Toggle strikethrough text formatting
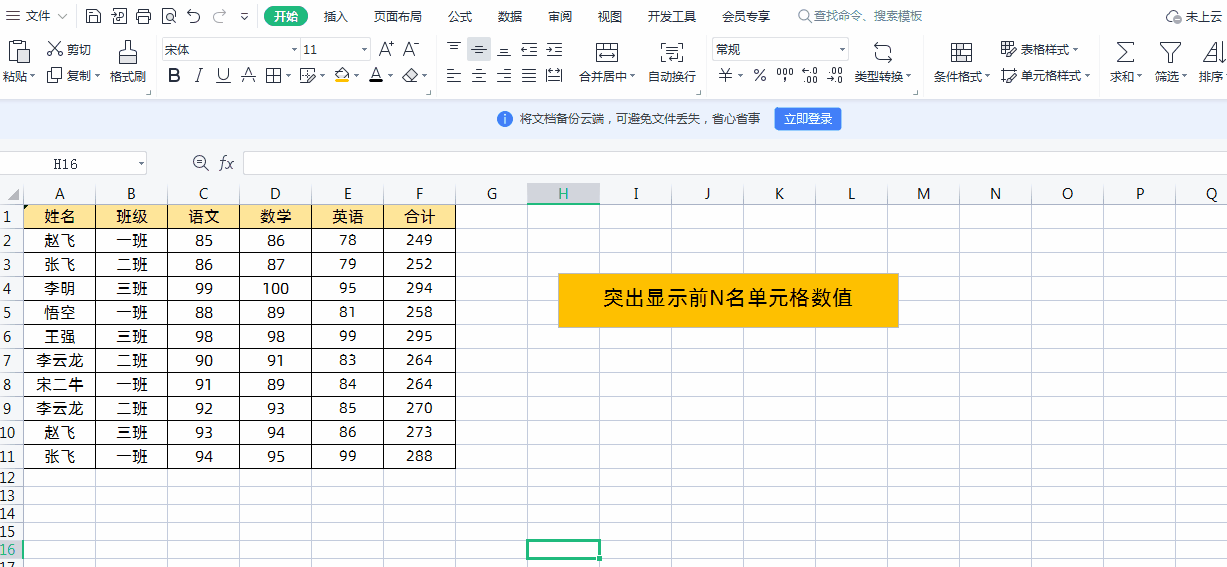 pyautogui.click(x=248, y=75)
